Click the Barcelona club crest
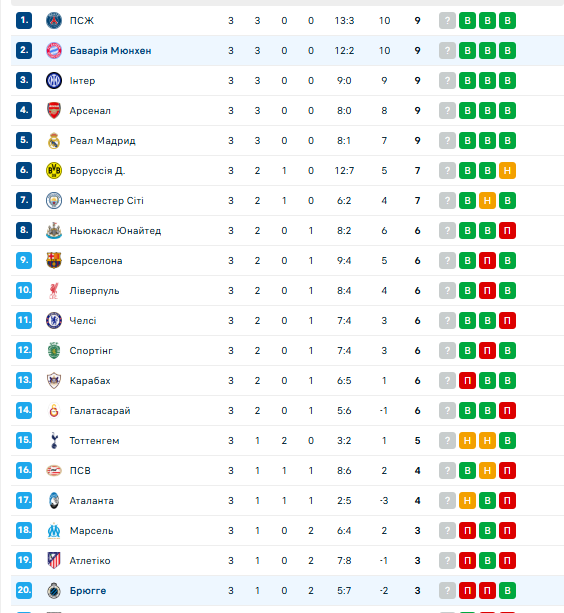The image size is (564, 613). tap(54, 260)
